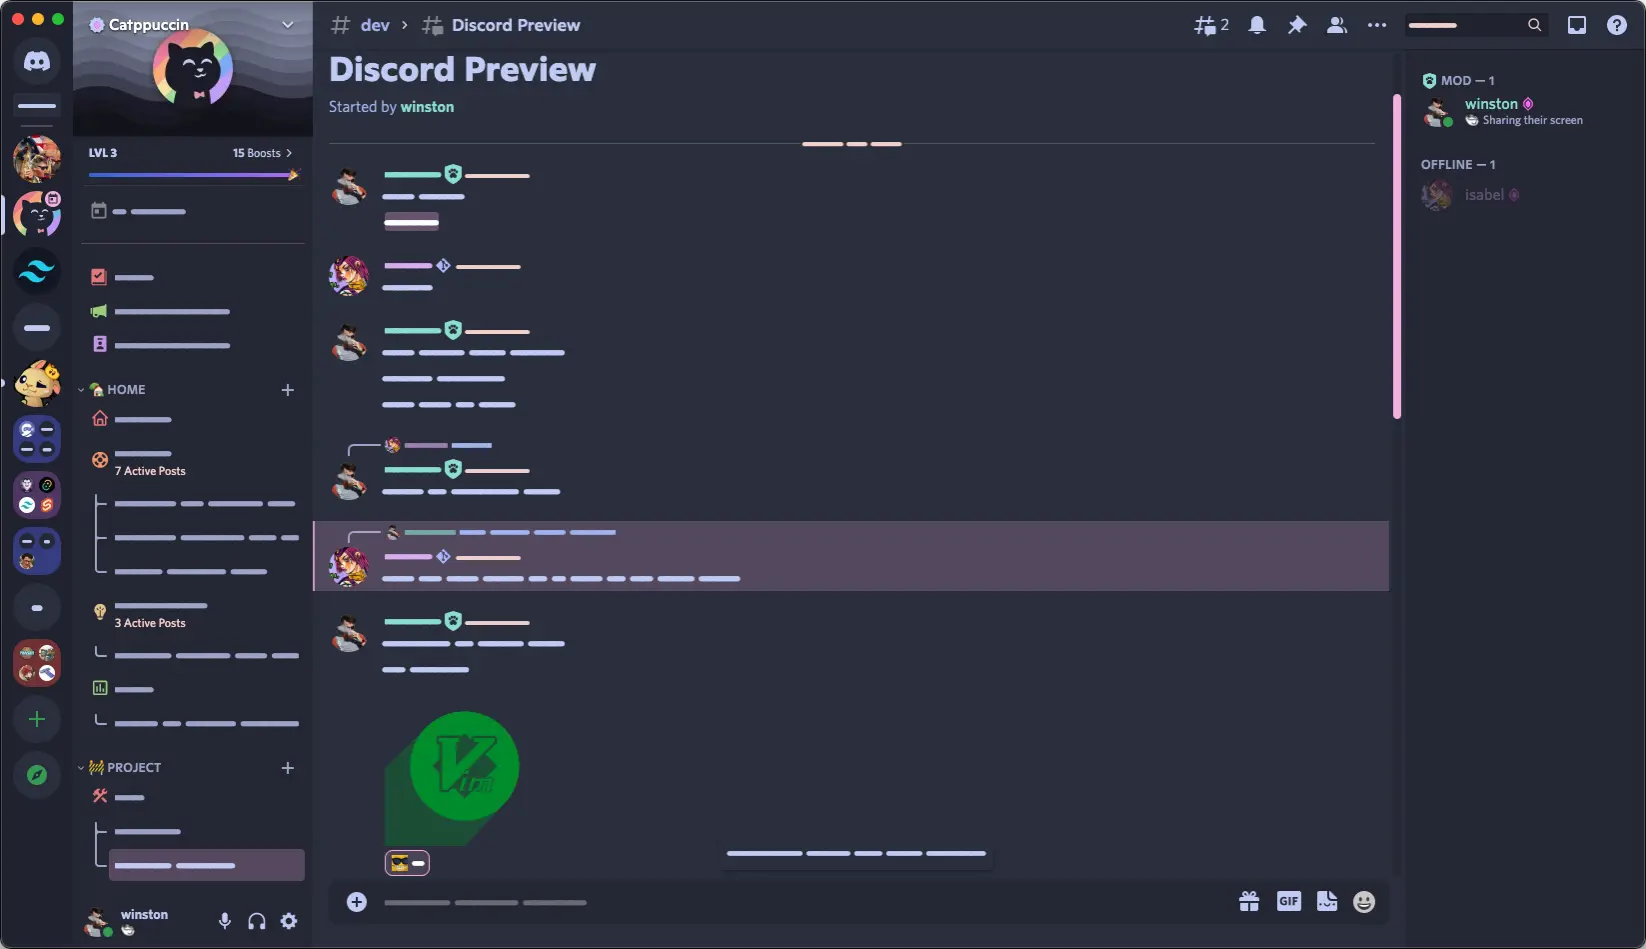Screen dimensions: 1646x949
Task: Open the inbox icon in header
Action: pos(1577,25)
